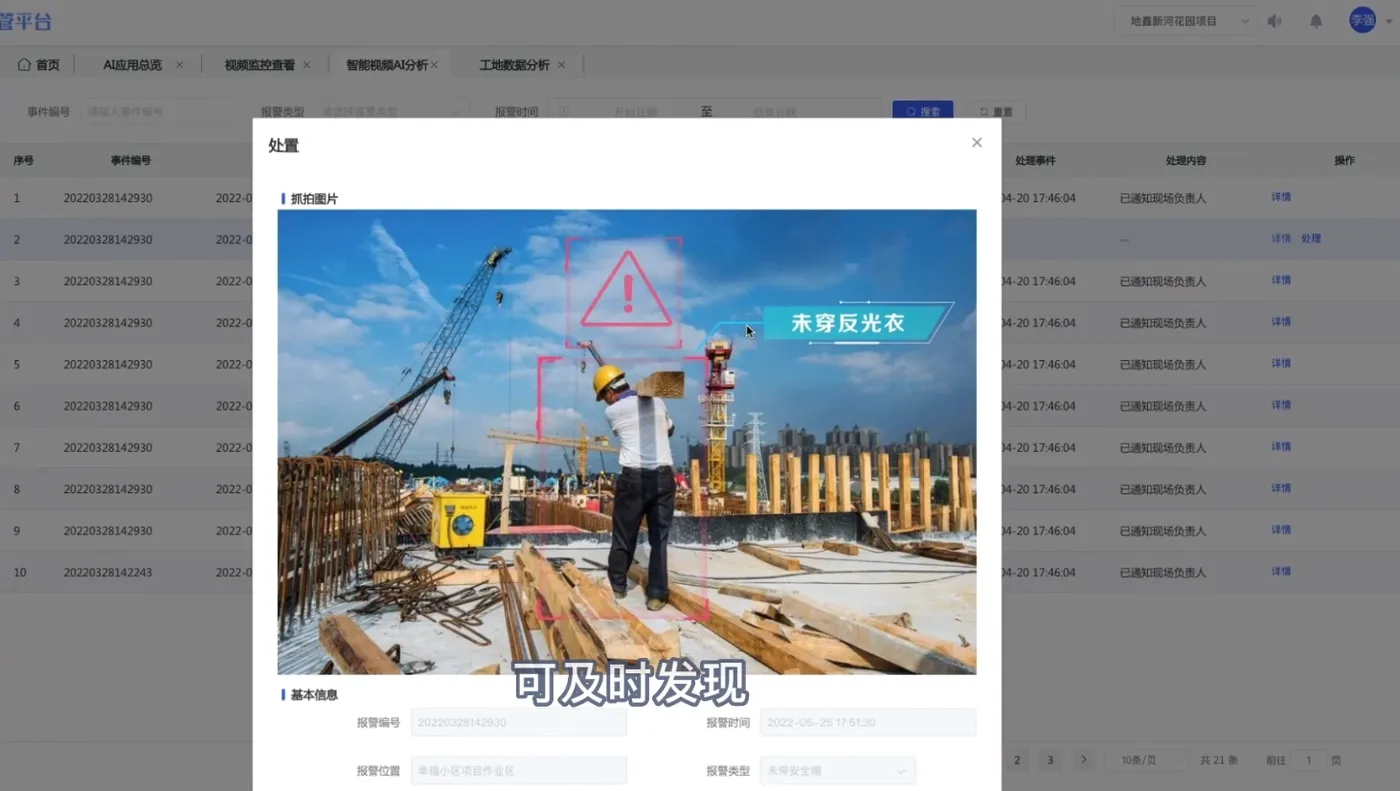This screenshot has height=791, width=1400.
Task: Close the AI应用总览 tab
Action: point(179,65)
